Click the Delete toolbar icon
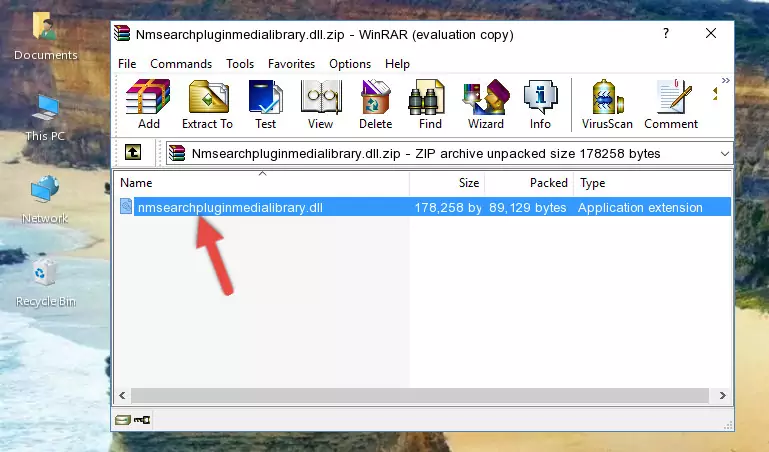The height and width of the screenshot is (452, 769). (x=375, y=104)
